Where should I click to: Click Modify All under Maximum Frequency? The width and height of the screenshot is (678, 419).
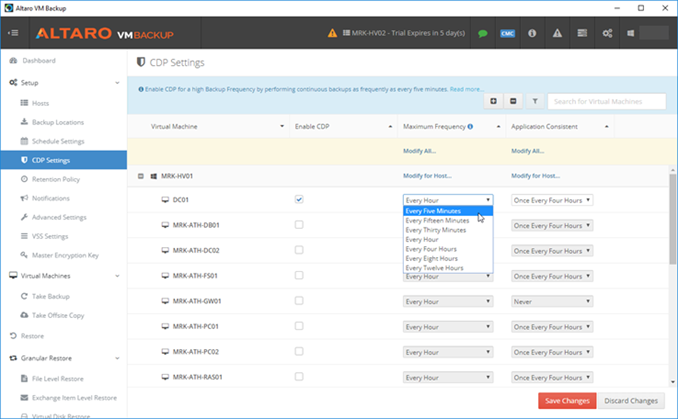coord(419,151)
